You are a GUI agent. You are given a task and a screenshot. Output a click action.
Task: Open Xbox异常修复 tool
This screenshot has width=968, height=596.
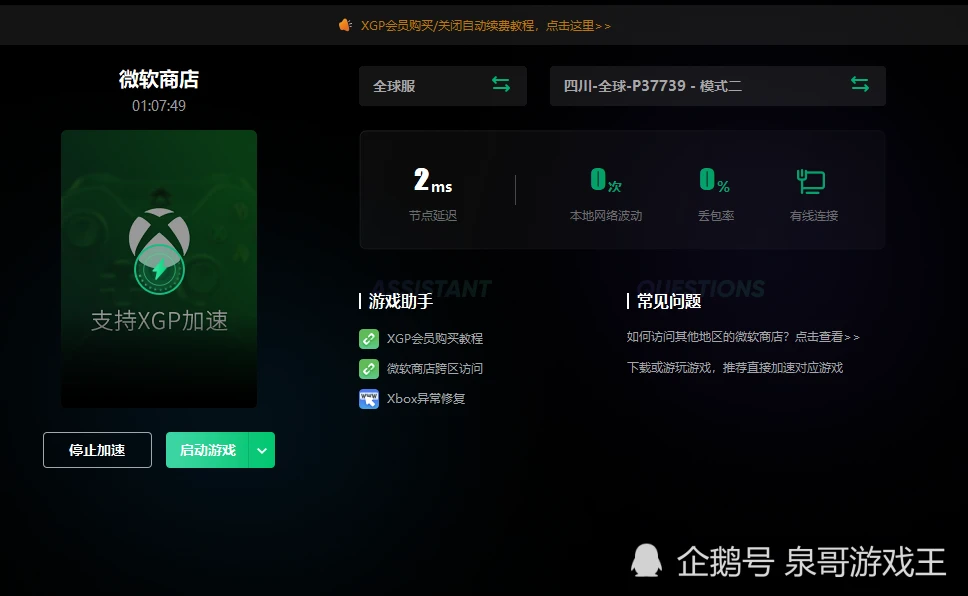pos(426,399)
